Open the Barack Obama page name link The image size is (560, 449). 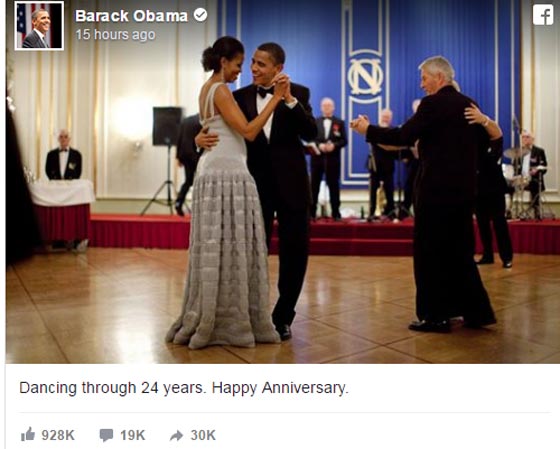(x=131, y=16)
